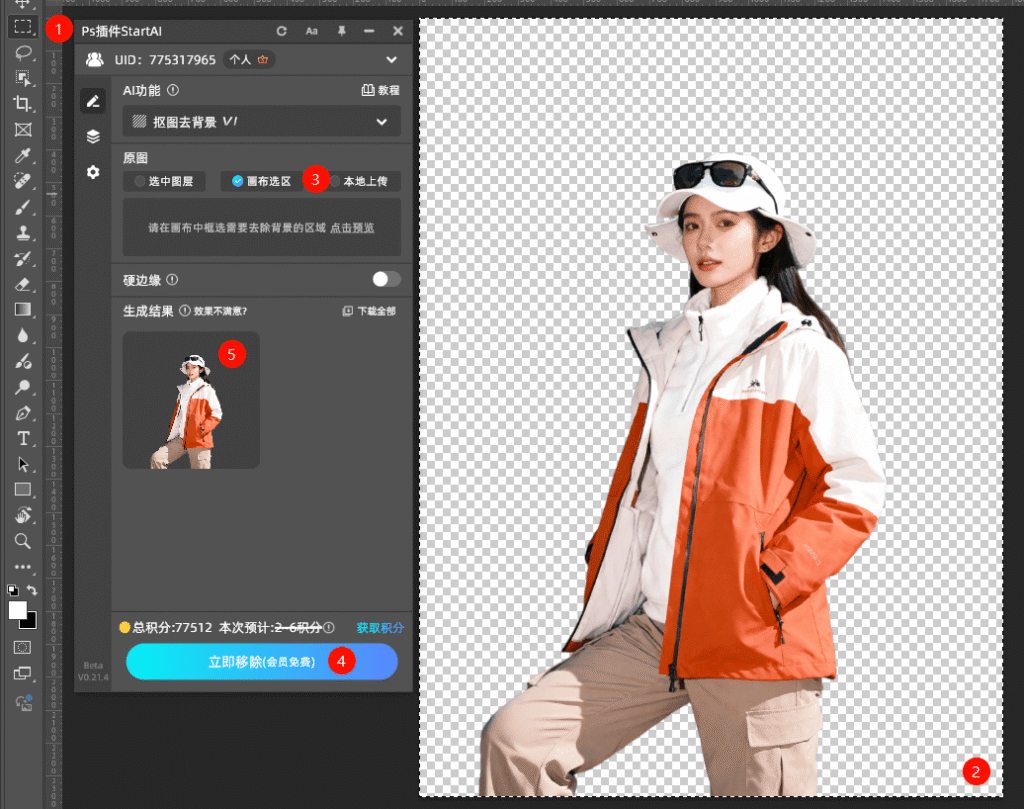Activate the Zoom magnifier tool
This screenshot has width=1024, height=809.
pyautogui.click(x=23, y=541)
